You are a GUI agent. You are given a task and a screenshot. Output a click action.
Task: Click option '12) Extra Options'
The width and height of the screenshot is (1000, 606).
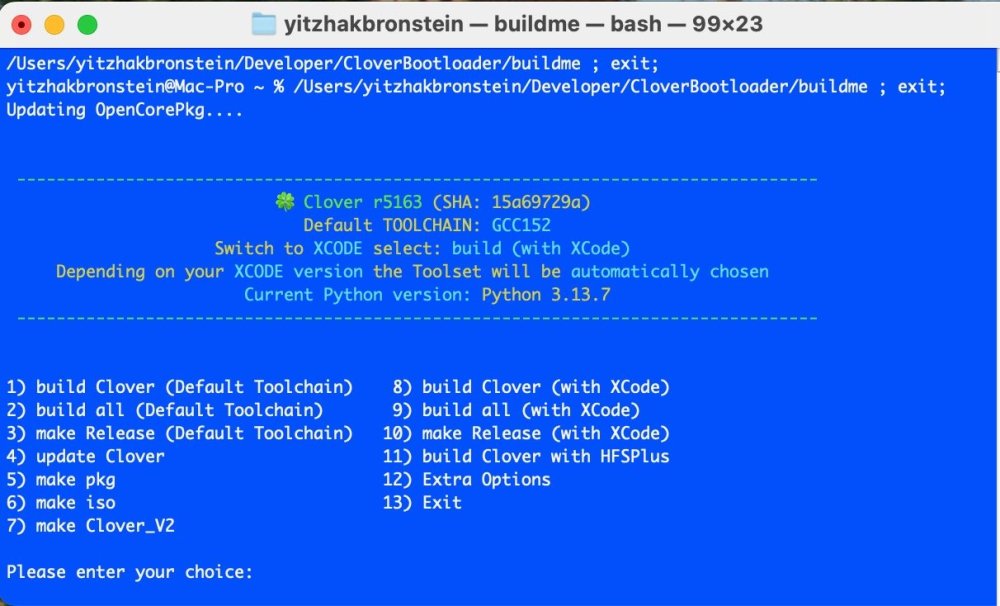point(466,480)
